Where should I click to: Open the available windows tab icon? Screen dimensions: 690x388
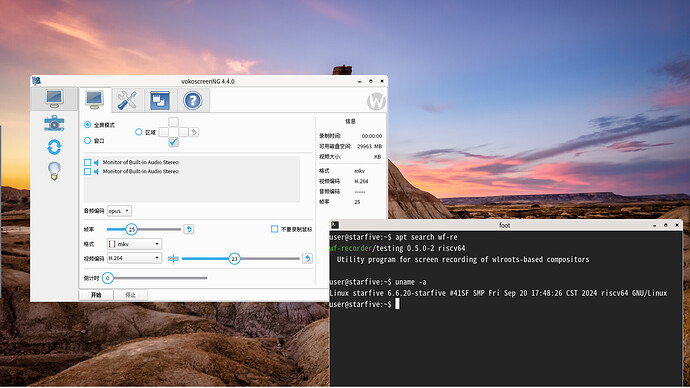point(160,100)
